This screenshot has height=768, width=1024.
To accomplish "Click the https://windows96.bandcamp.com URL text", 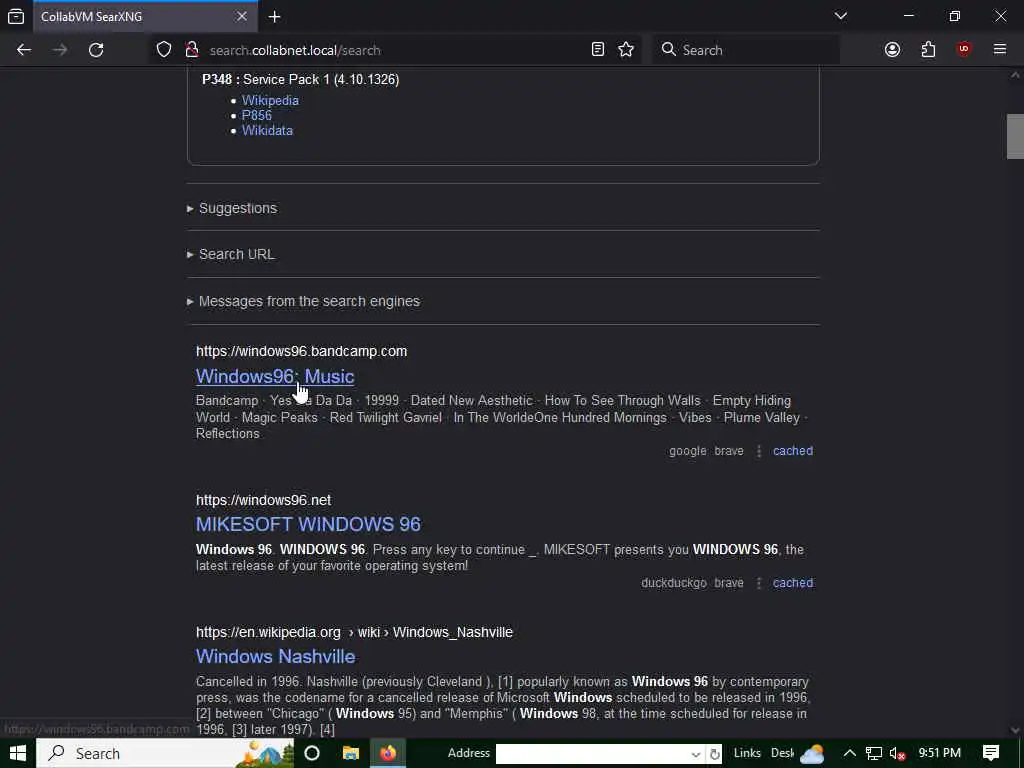I will 301,351.
